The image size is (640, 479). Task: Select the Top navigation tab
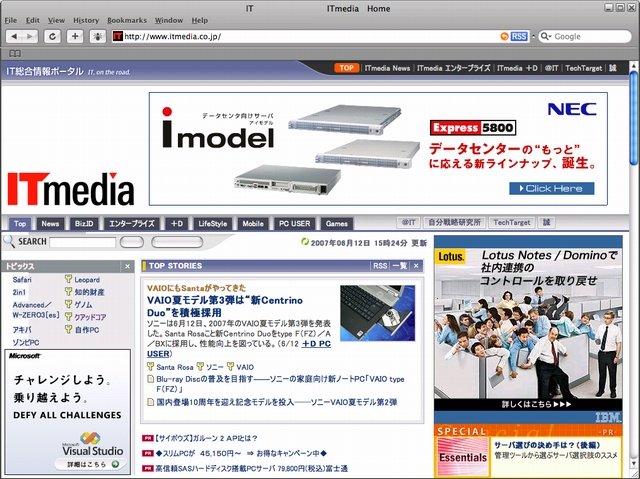[x=20, y=224]
